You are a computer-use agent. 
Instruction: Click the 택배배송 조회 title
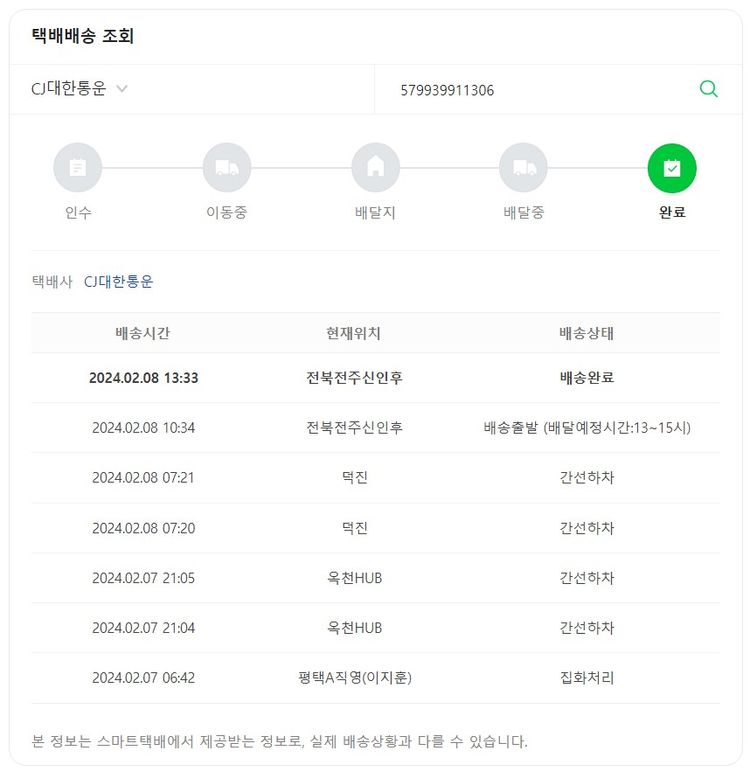point(83,37)
